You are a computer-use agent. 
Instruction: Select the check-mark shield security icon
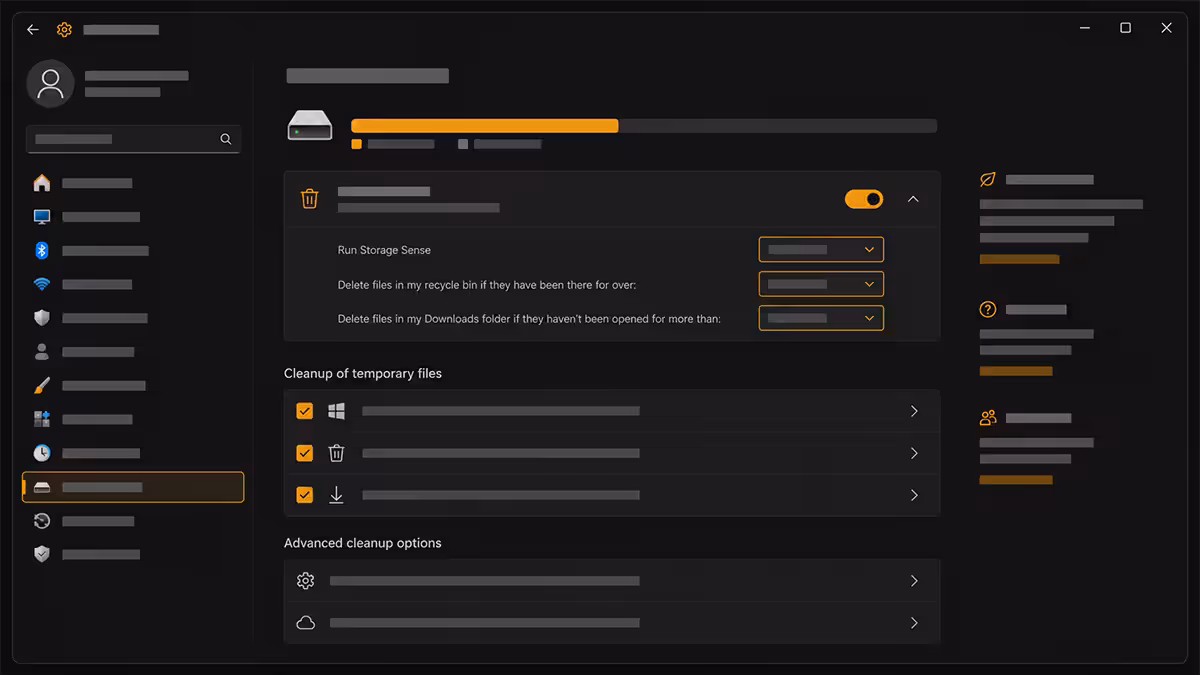pyautogui.click(x=42, y=554)
